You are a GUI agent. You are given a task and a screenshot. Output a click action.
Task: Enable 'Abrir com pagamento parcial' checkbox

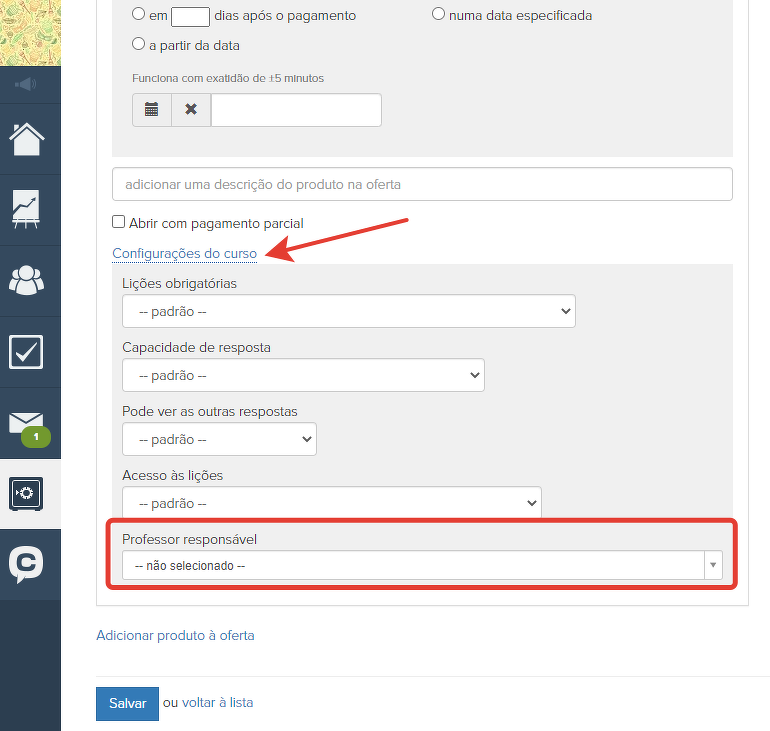point(119,223)
